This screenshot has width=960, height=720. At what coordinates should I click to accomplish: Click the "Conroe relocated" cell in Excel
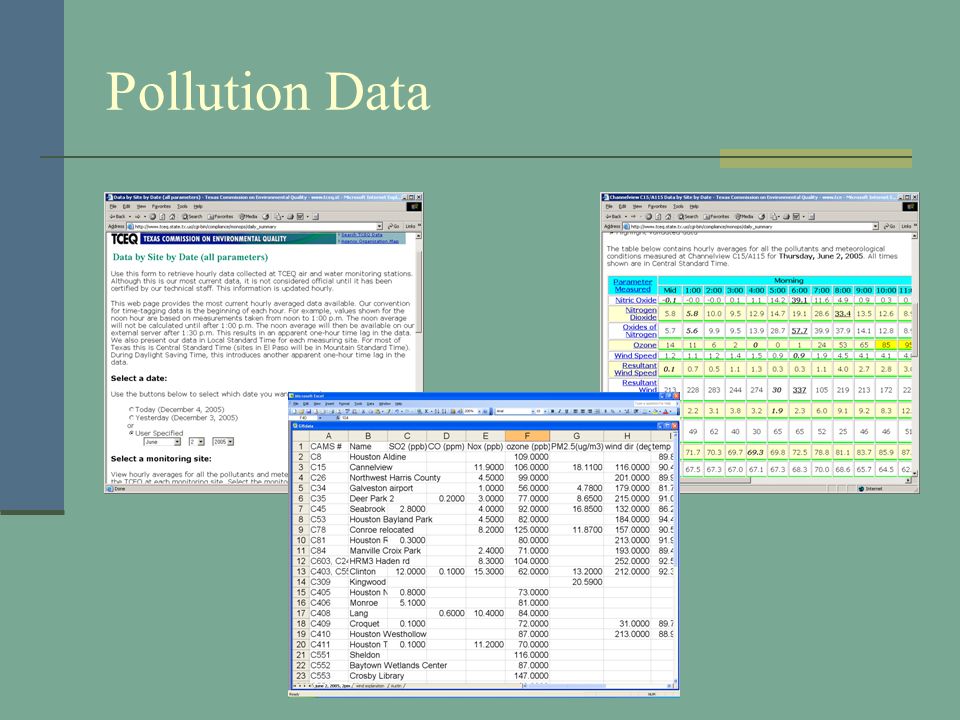[x=381, y=530]
